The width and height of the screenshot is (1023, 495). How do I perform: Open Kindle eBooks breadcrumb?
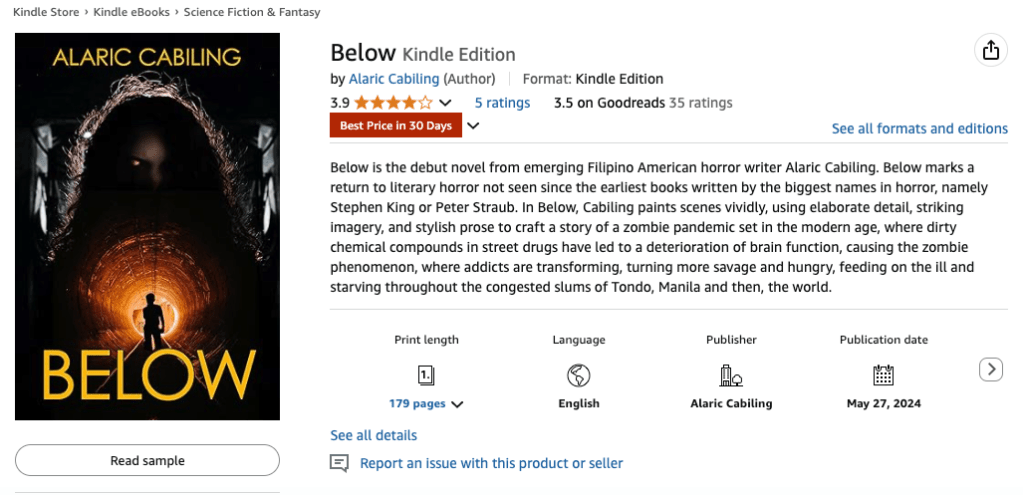(x=132, y=12)
